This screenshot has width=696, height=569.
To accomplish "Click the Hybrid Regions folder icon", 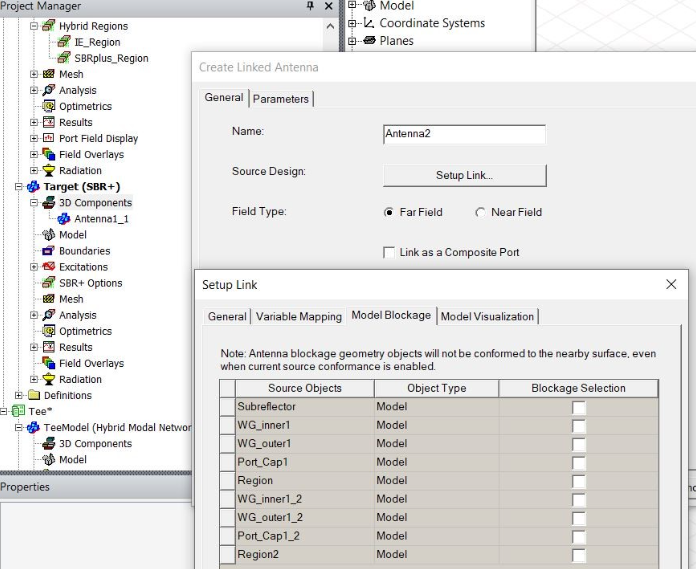I will (x=49, y=26).
